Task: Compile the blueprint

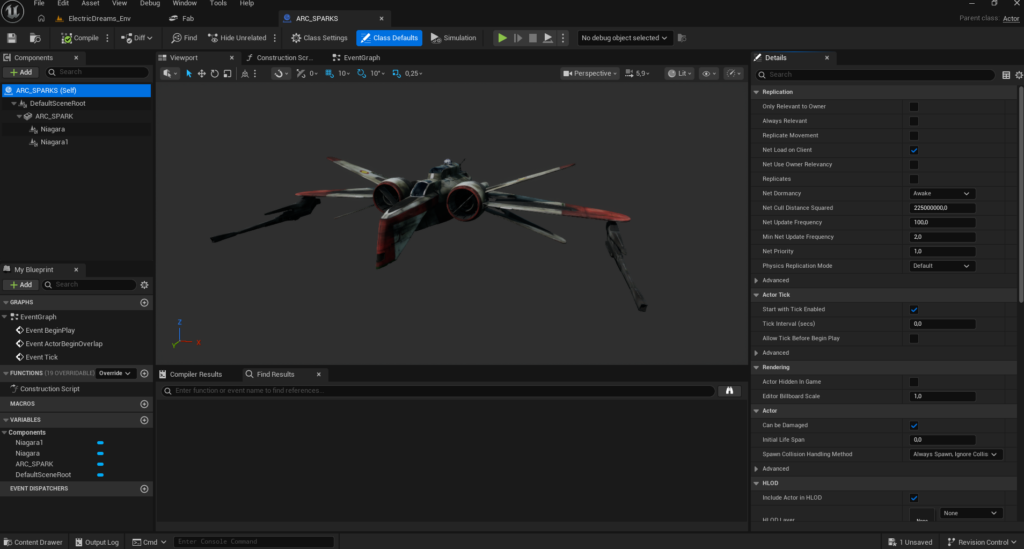Action: [x=80, y=38]
